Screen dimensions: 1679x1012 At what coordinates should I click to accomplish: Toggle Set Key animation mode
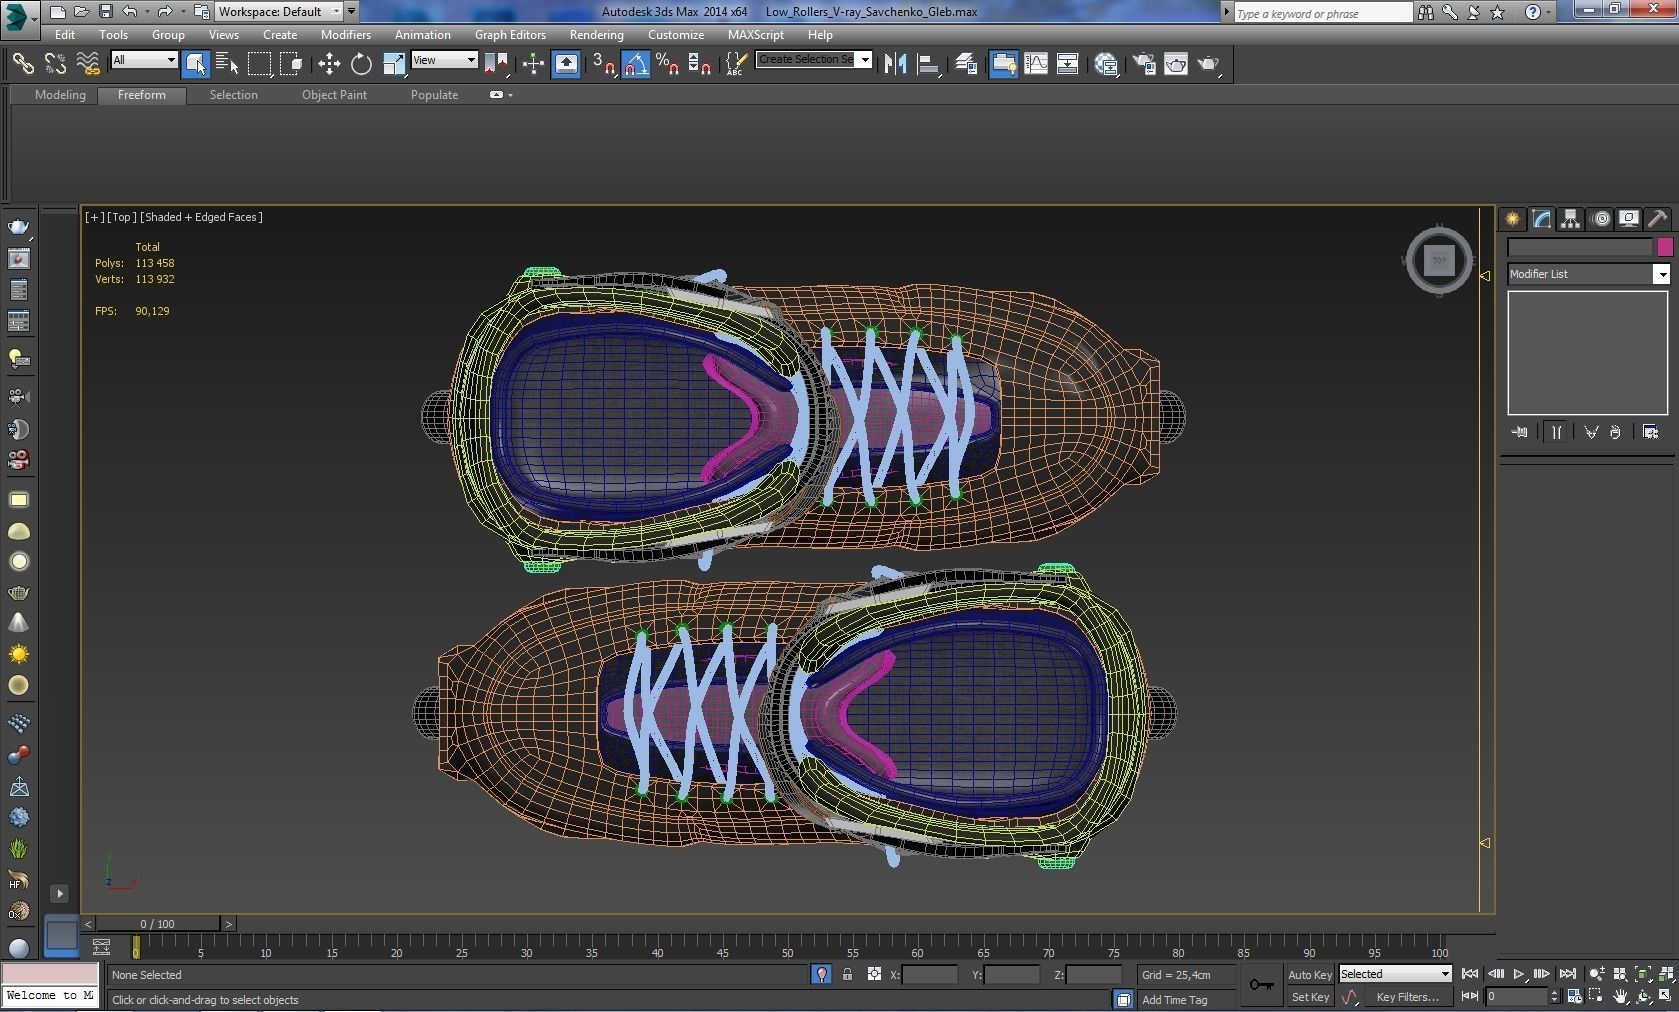click(1310, 997)
